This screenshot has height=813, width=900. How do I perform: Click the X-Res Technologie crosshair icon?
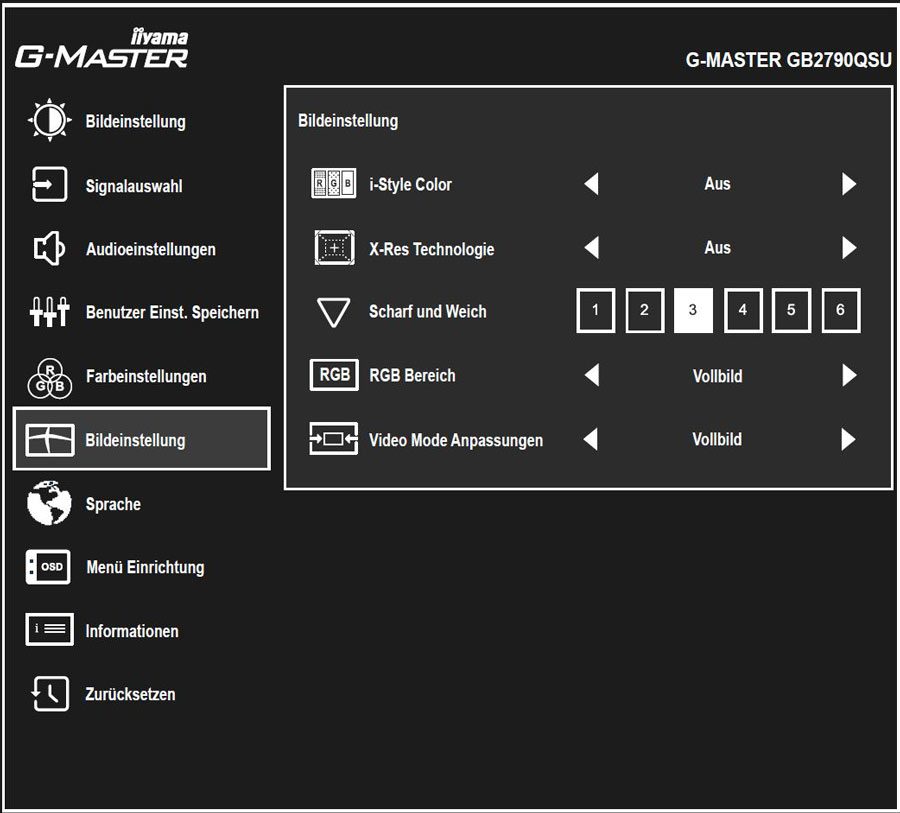coord(334,247)
